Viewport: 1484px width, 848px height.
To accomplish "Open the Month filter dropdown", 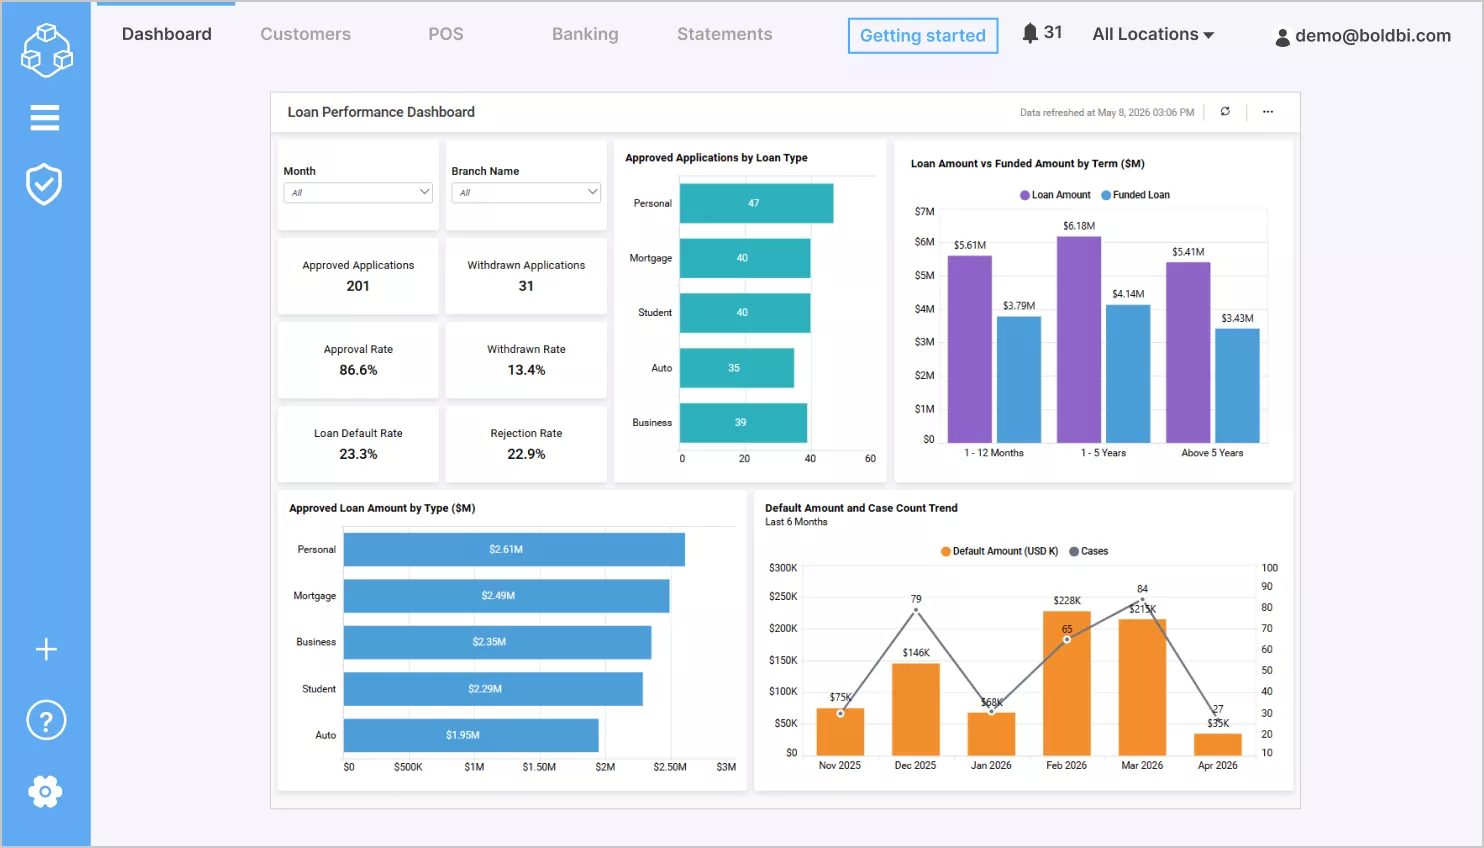I will pos(358,192).
